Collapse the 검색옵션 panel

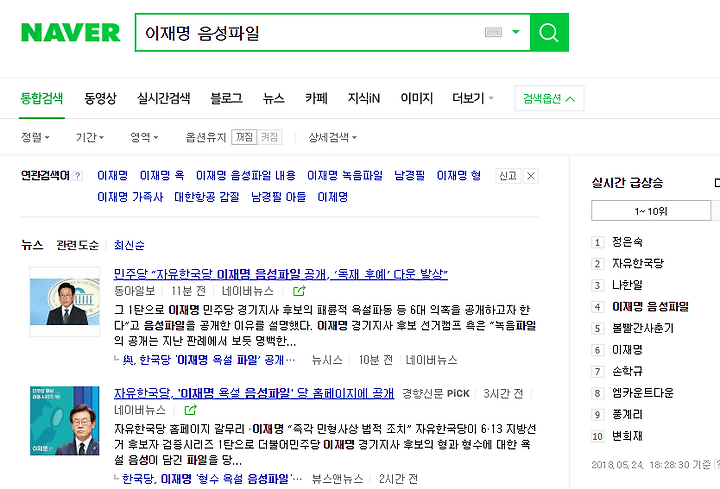(549, 98)
